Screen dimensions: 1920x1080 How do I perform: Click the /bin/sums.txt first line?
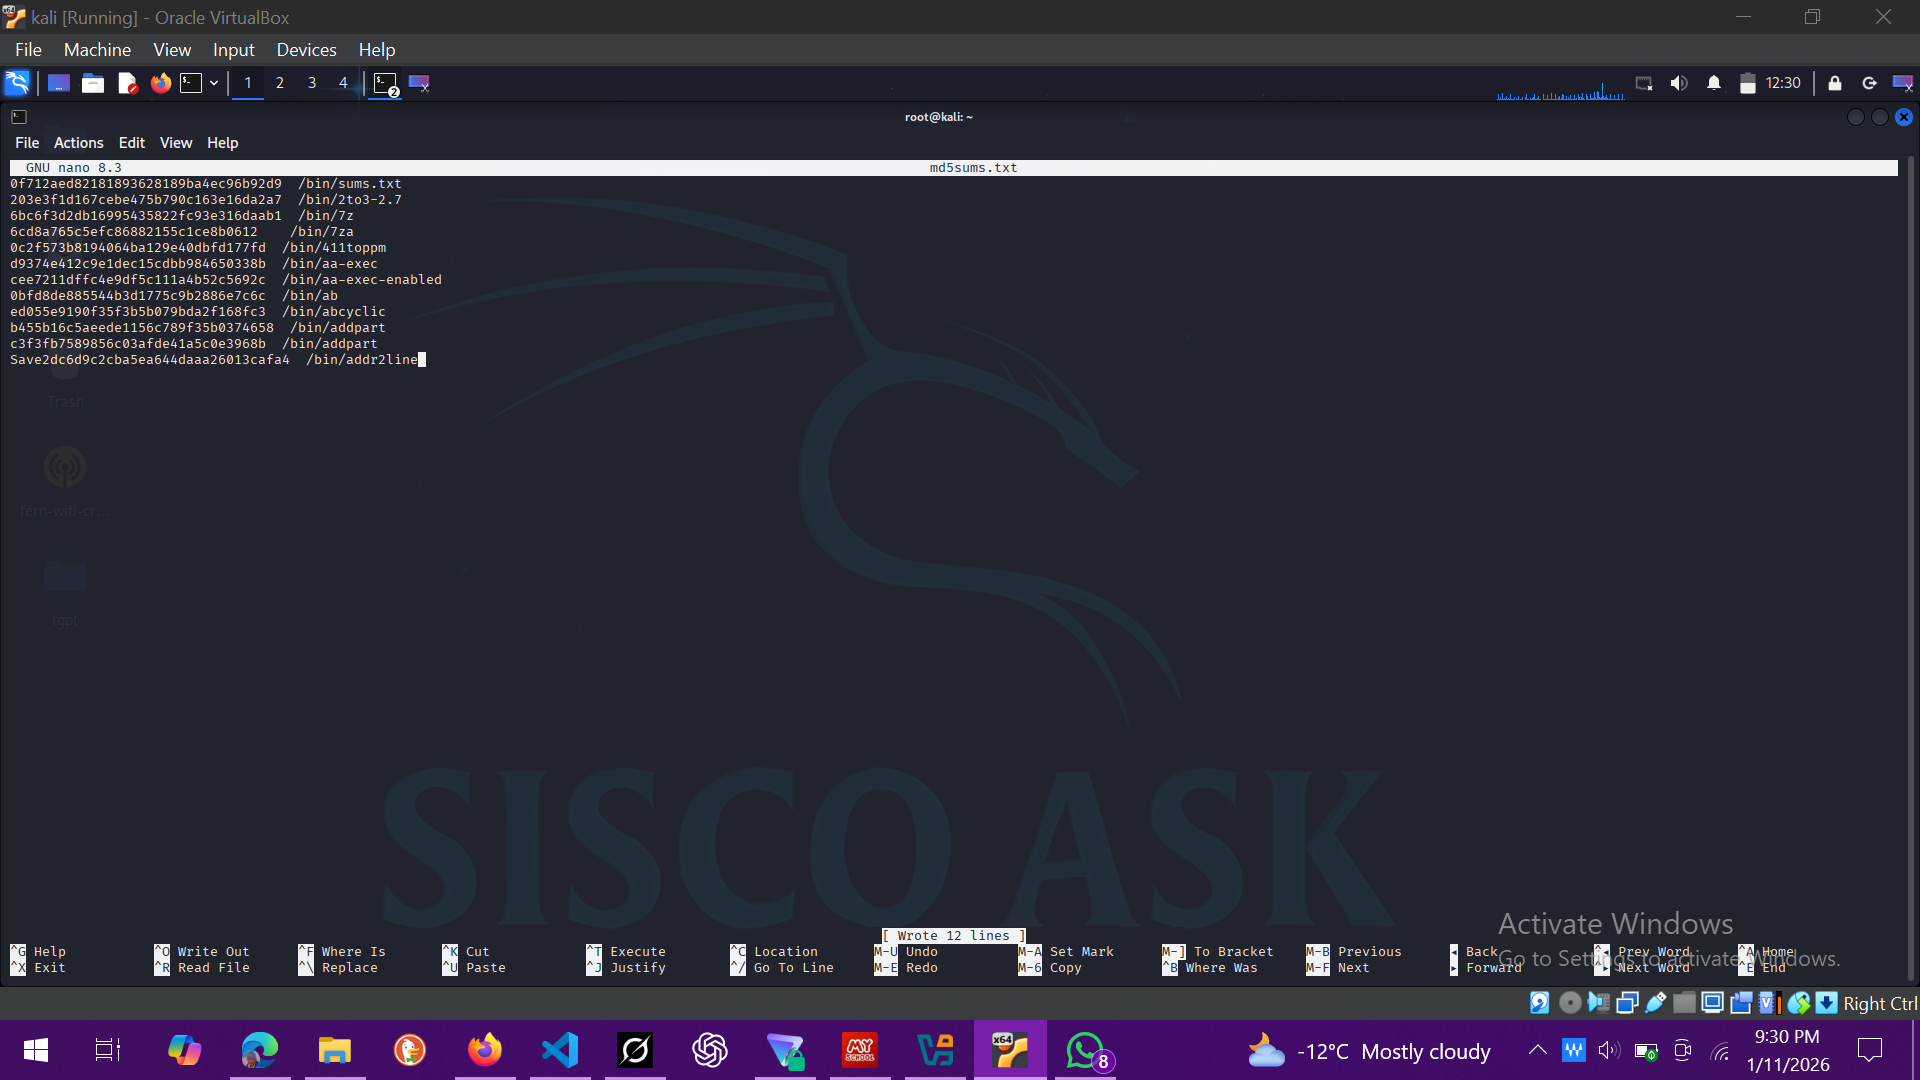pyautogui.click(x=206, y=184)
